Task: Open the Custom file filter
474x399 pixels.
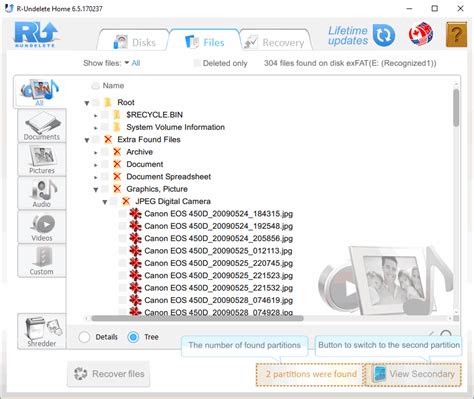Action: click(x=42, y=261)
